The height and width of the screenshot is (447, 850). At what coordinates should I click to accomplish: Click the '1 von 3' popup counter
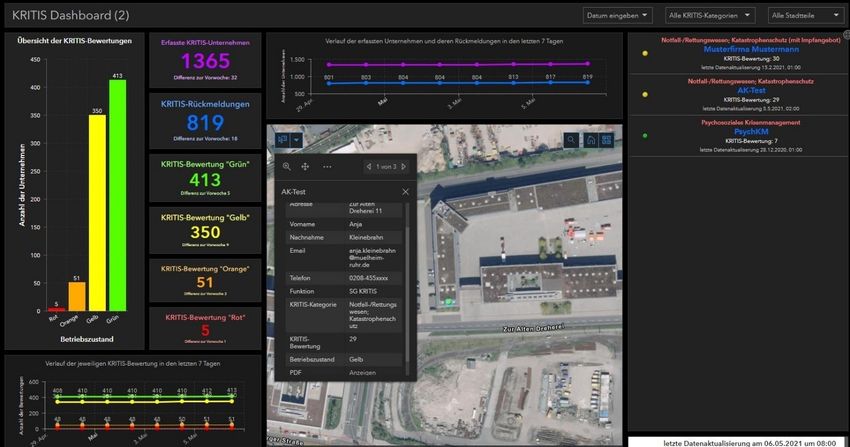tap(387, 167)
